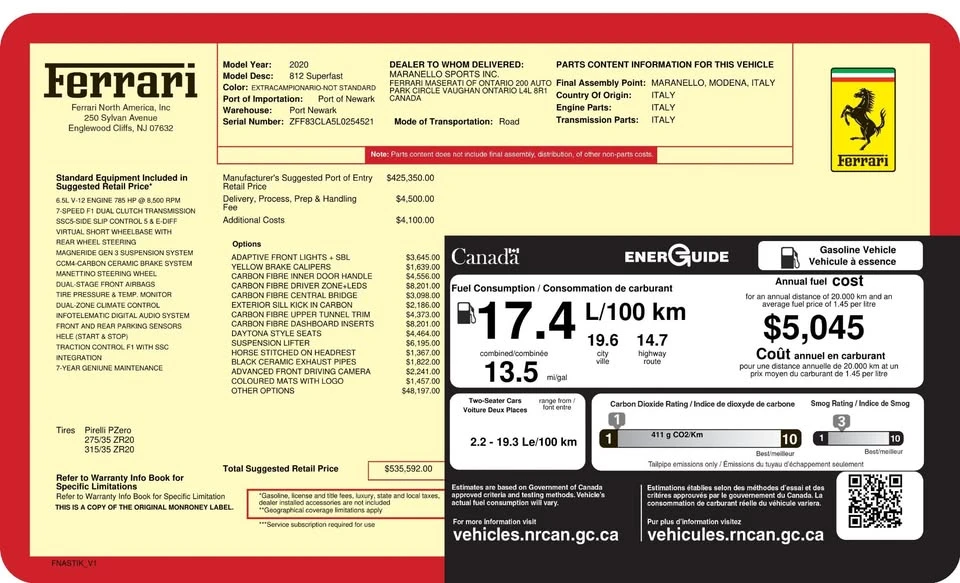This screenshot has height=583, width=960.
Task: Click the grey marker 1 above carbon dioxide bar
Action: [x=617, y=420]
